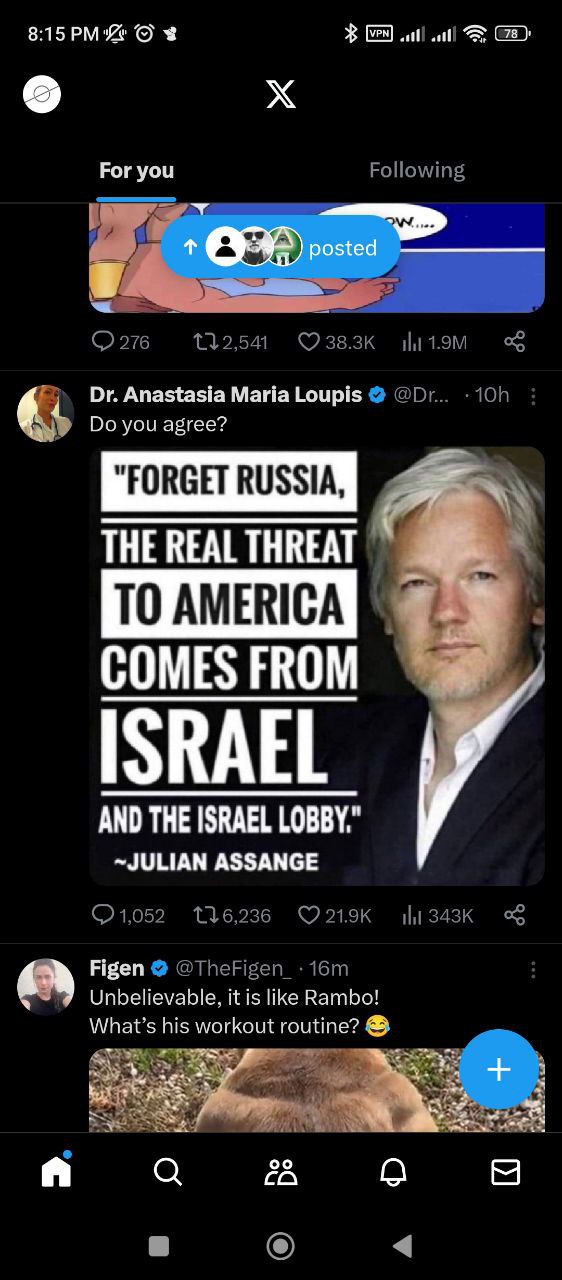Open the Julian Assange quote image
The width and height of the screenshot is (562, 1280).
click(317, 666)
